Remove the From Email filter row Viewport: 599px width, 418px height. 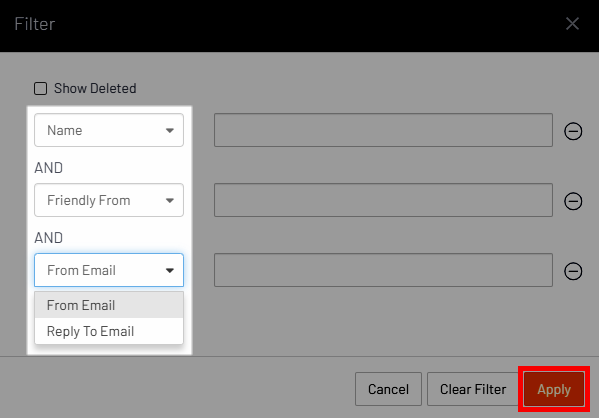pyautogui.click(x=573, y=271)
